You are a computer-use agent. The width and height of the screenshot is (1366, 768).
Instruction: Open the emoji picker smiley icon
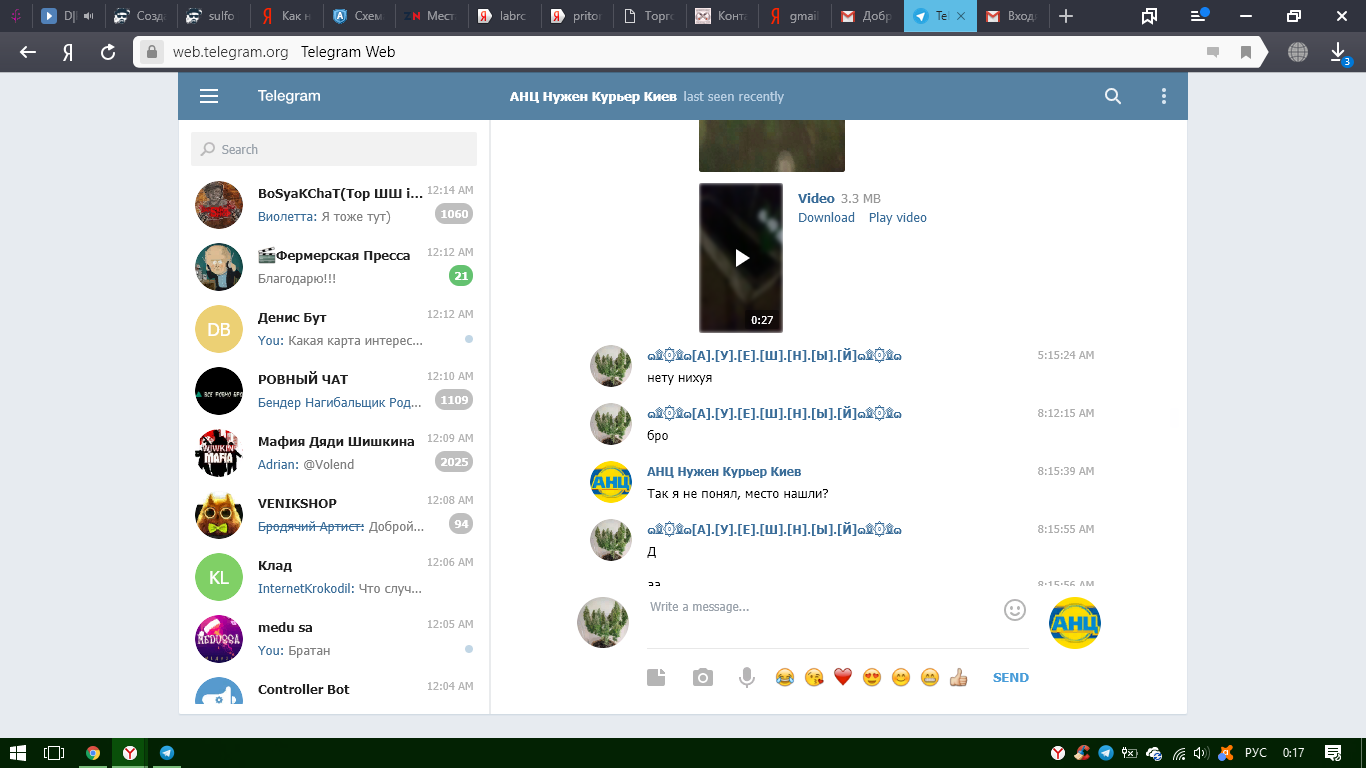click(x=1015, y=609)
